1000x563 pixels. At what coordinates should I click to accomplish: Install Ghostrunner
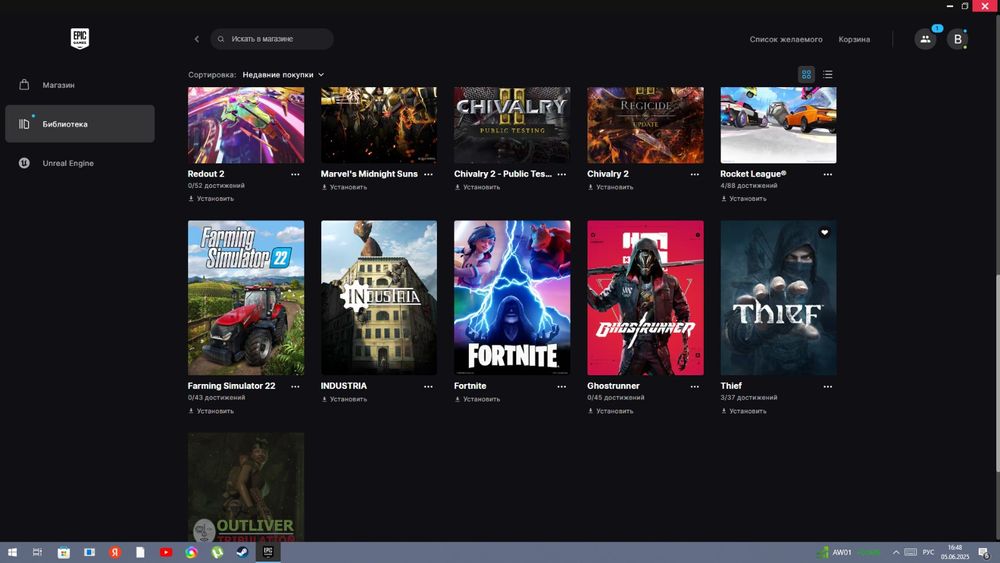click(611, 411)
